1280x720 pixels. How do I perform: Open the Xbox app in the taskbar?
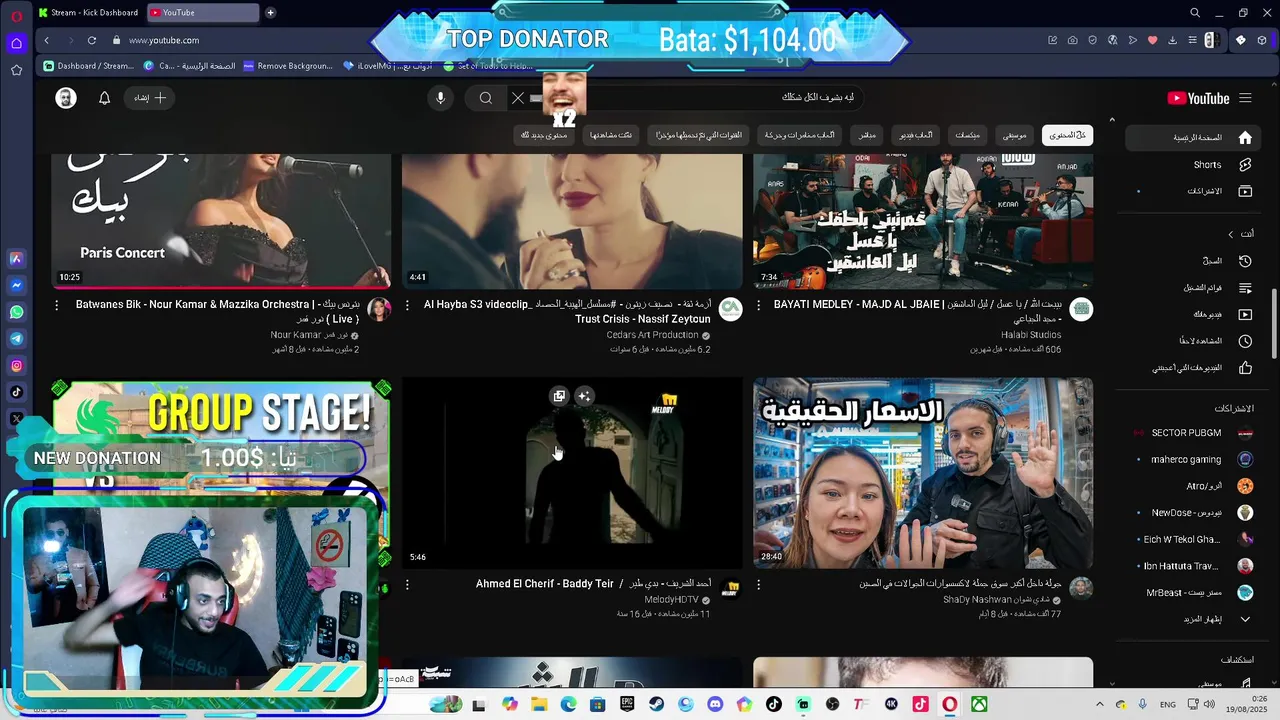979,705
